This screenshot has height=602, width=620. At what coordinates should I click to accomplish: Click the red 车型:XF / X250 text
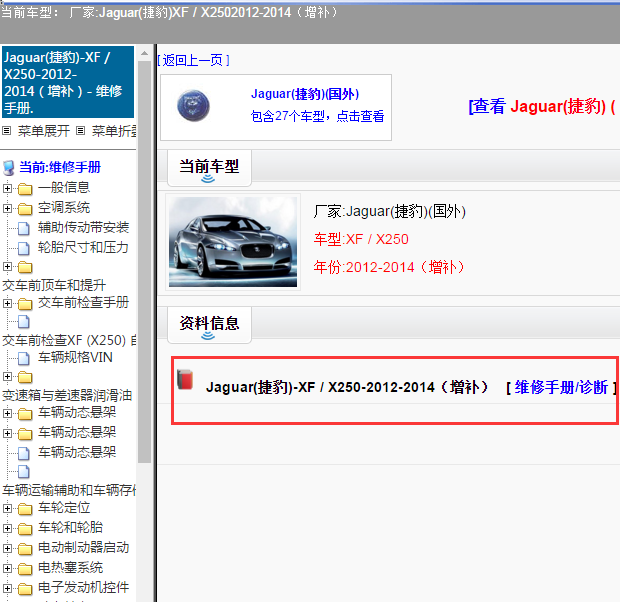pos(361,239)
